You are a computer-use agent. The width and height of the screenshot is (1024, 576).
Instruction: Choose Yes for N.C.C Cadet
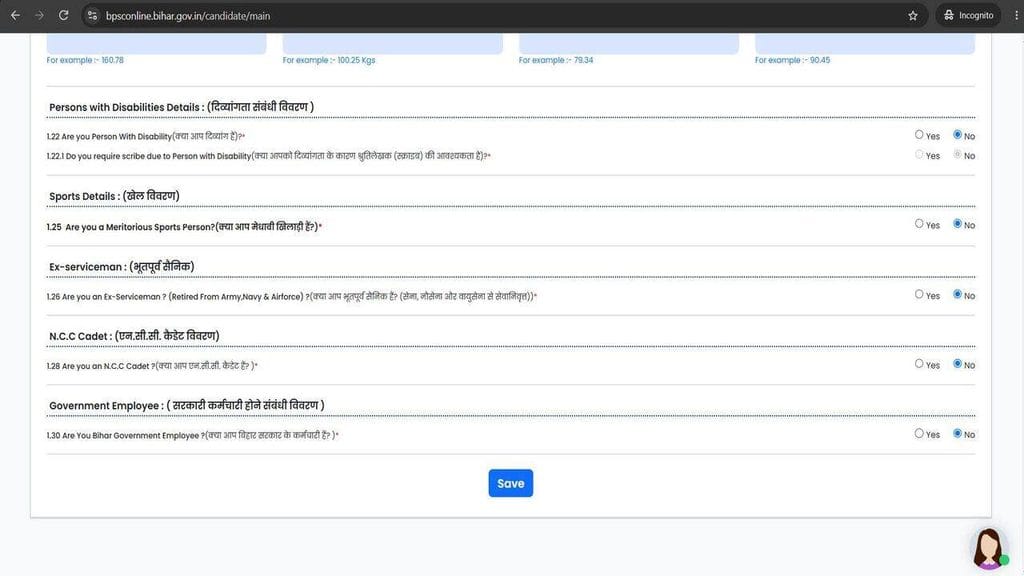click(x=919, y=364)
